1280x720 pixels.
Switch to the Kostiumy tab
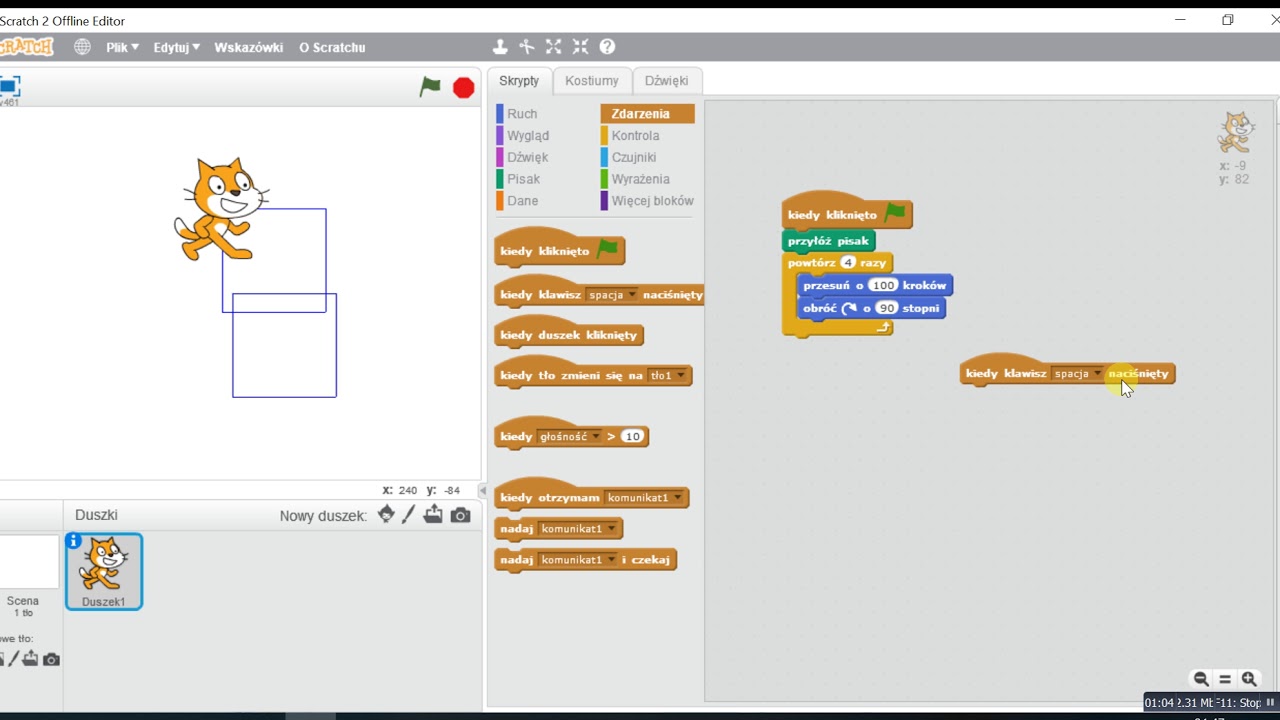click(592, 81)
